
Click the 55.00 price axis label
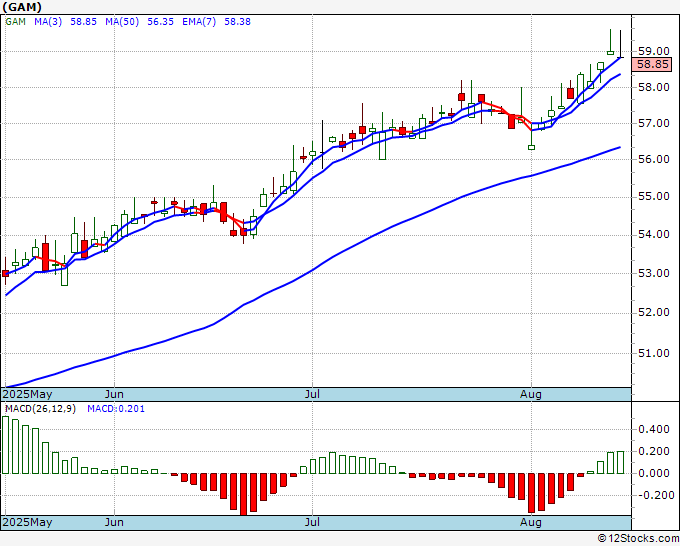(654, 196)
